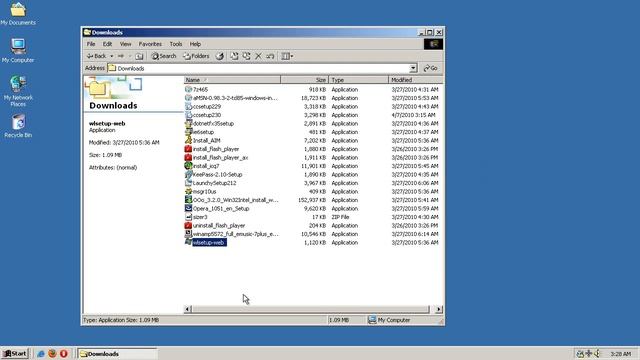Sort by the Type column header
Viewport: 640px width, 360px height.
358,80
